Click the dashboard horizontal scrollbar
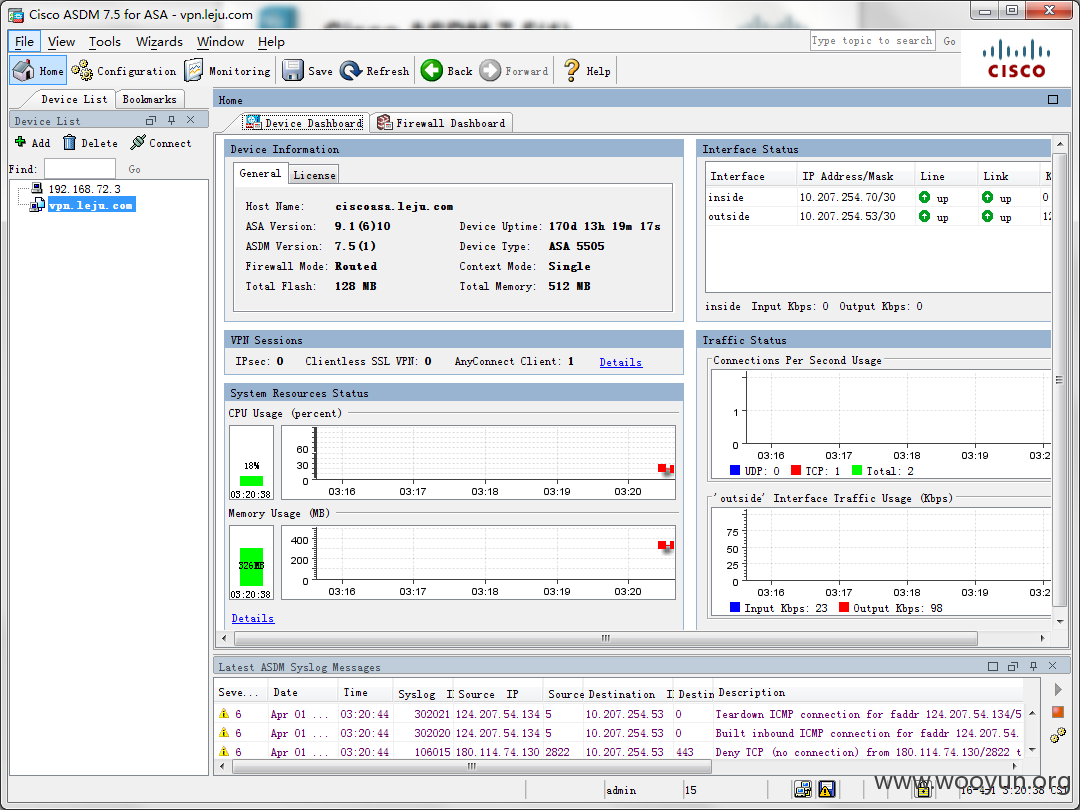 pyautogui.click(x=605, y=638)
